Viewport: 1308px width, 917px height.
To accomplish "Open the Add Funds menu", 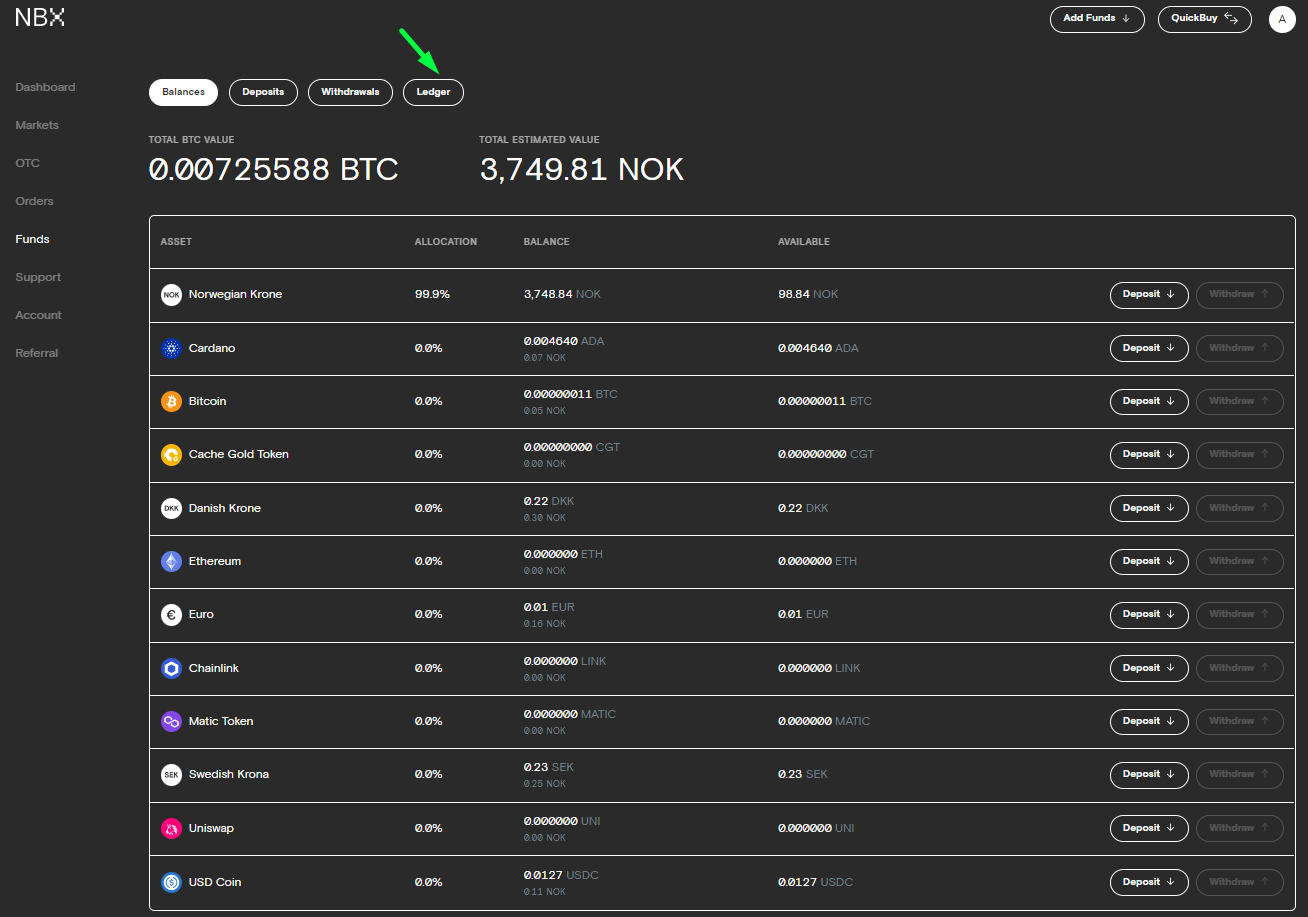I will click(x=1096, y=19).
